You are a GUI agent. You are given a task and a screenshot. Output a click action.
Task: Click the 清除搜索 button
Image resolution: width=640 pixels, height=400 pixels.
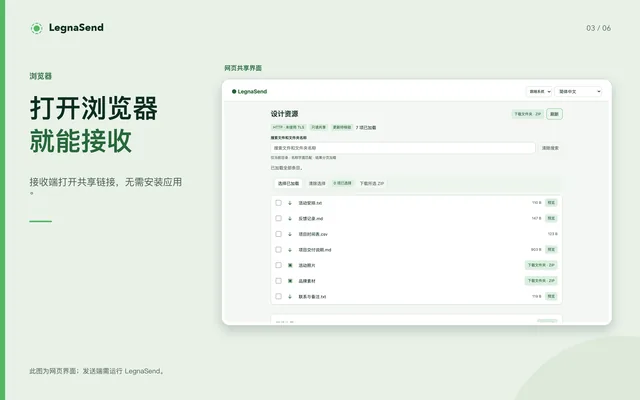tap(550, 148)
